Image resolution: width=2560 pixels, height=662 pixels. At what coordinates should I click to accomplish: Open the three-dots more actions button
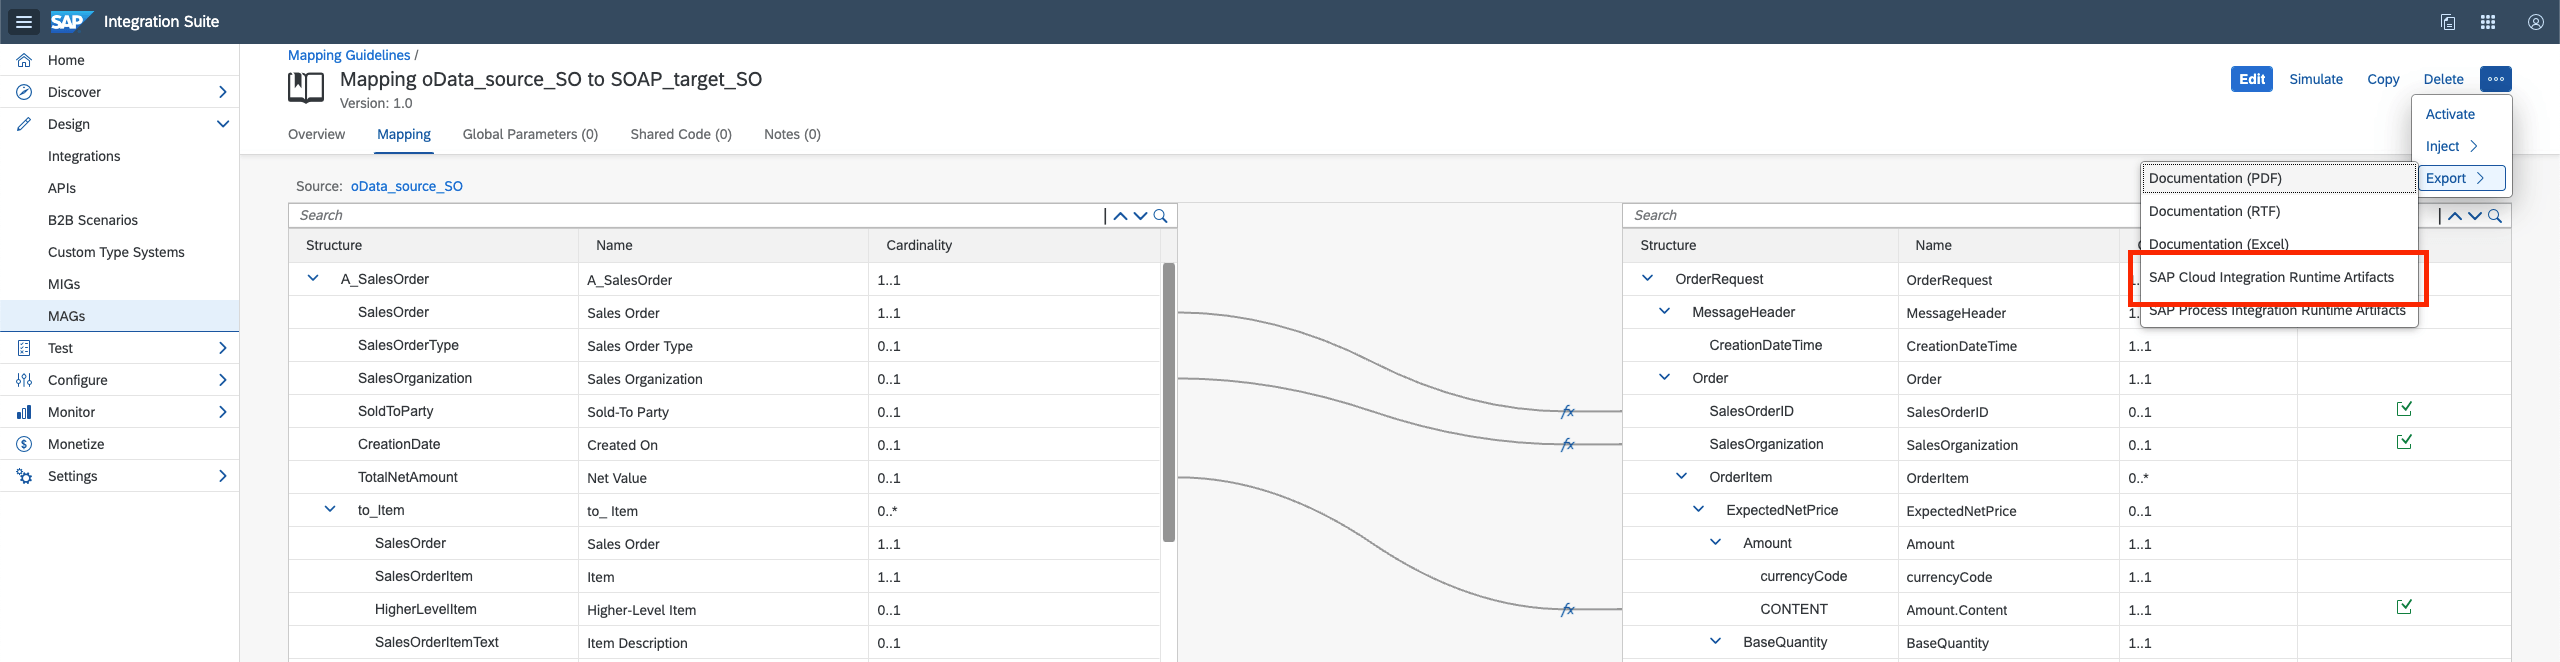pyautogui.click(x=2496, y=79)
